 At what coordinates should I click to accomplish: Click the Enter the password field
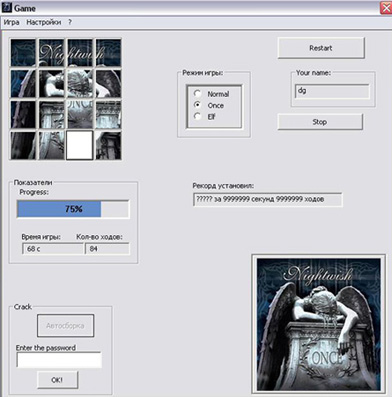point(59,360)
